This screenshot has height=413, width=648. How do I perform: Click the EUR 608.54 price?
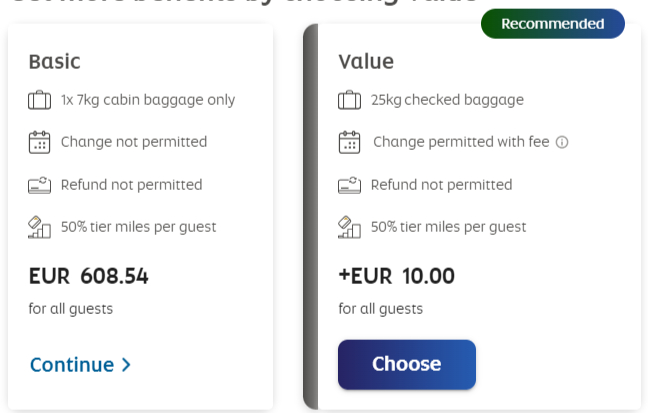point(88,276)
